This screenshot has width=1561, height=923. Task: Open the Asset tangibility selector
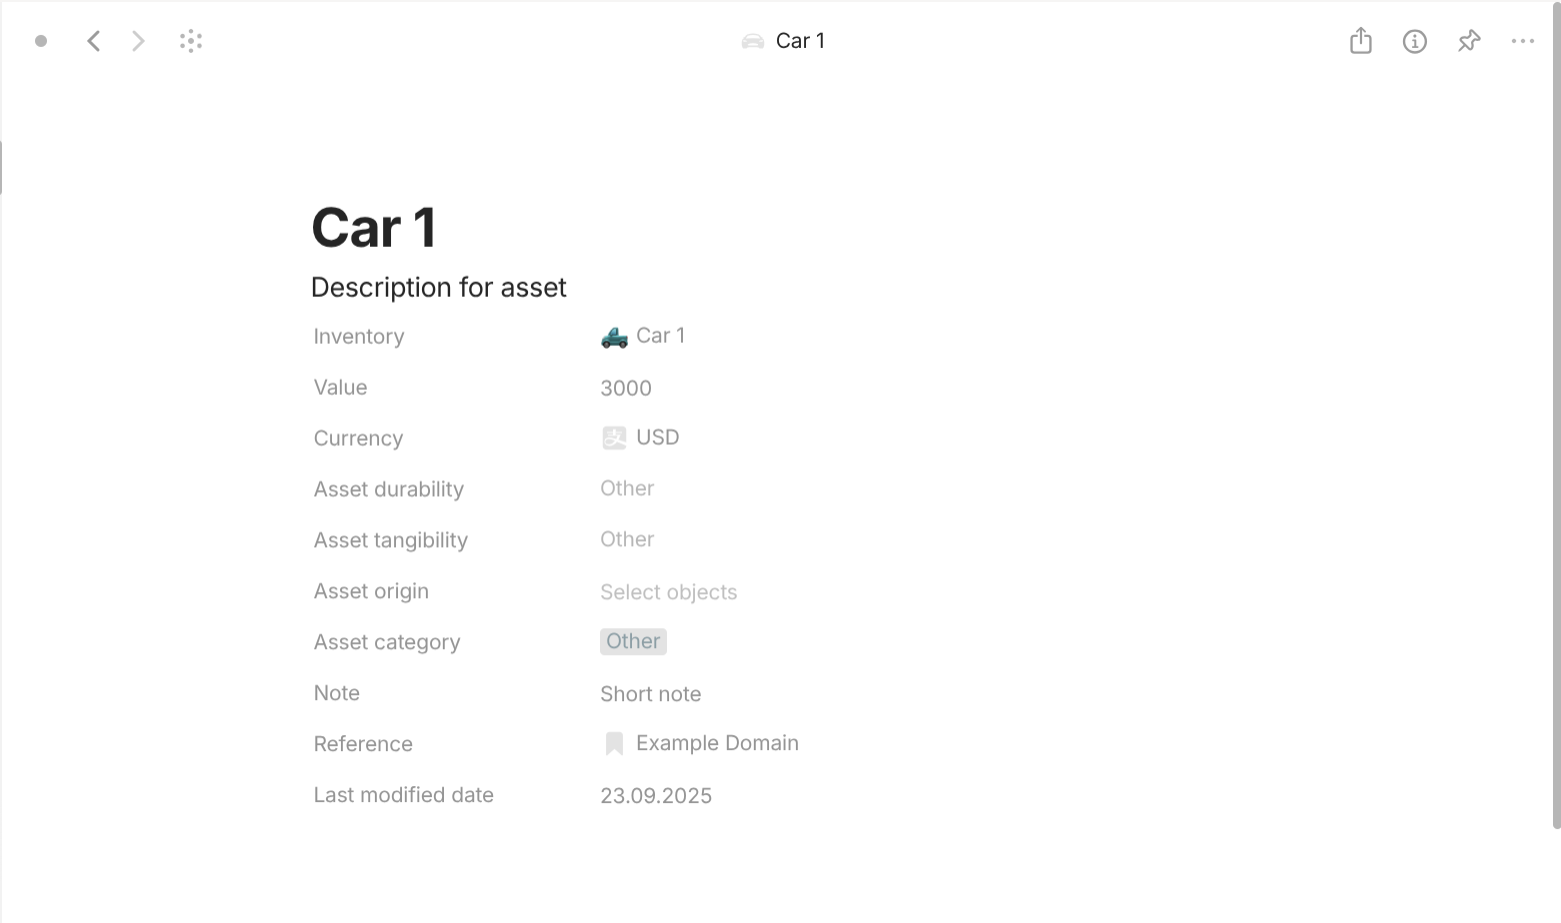[627, 539]
